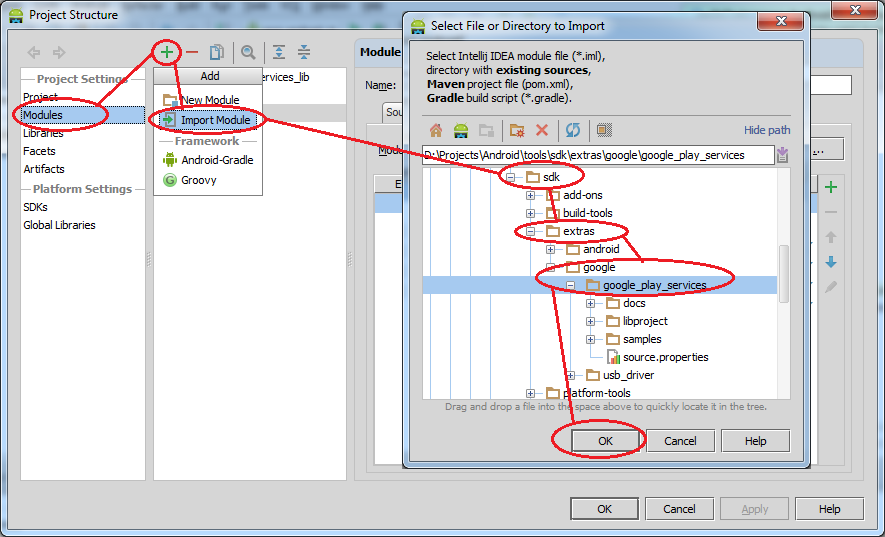
Task: Click the directory path input field
Action: coord(598,155)
